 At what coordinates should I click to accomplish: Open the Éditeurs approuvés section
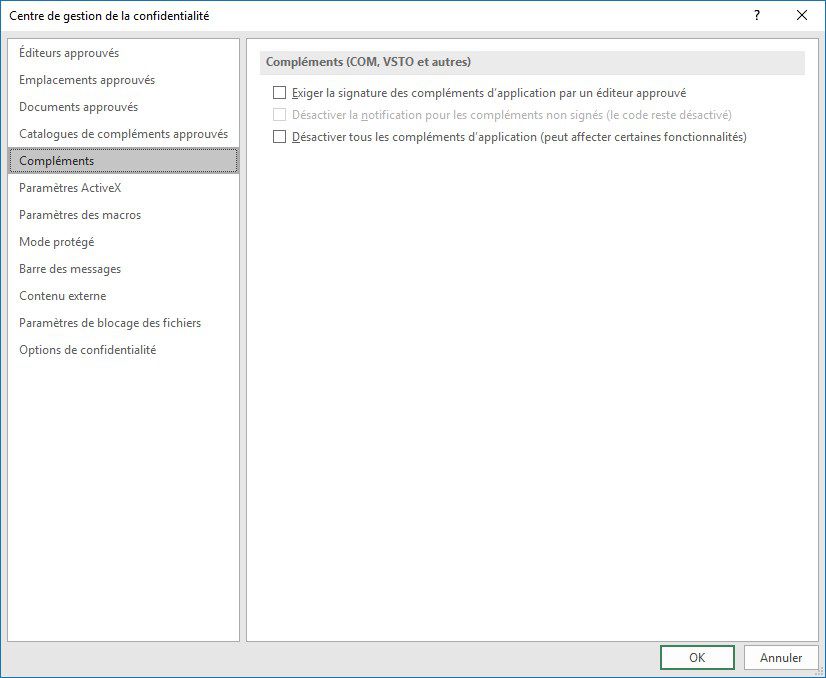coord(123,53)
